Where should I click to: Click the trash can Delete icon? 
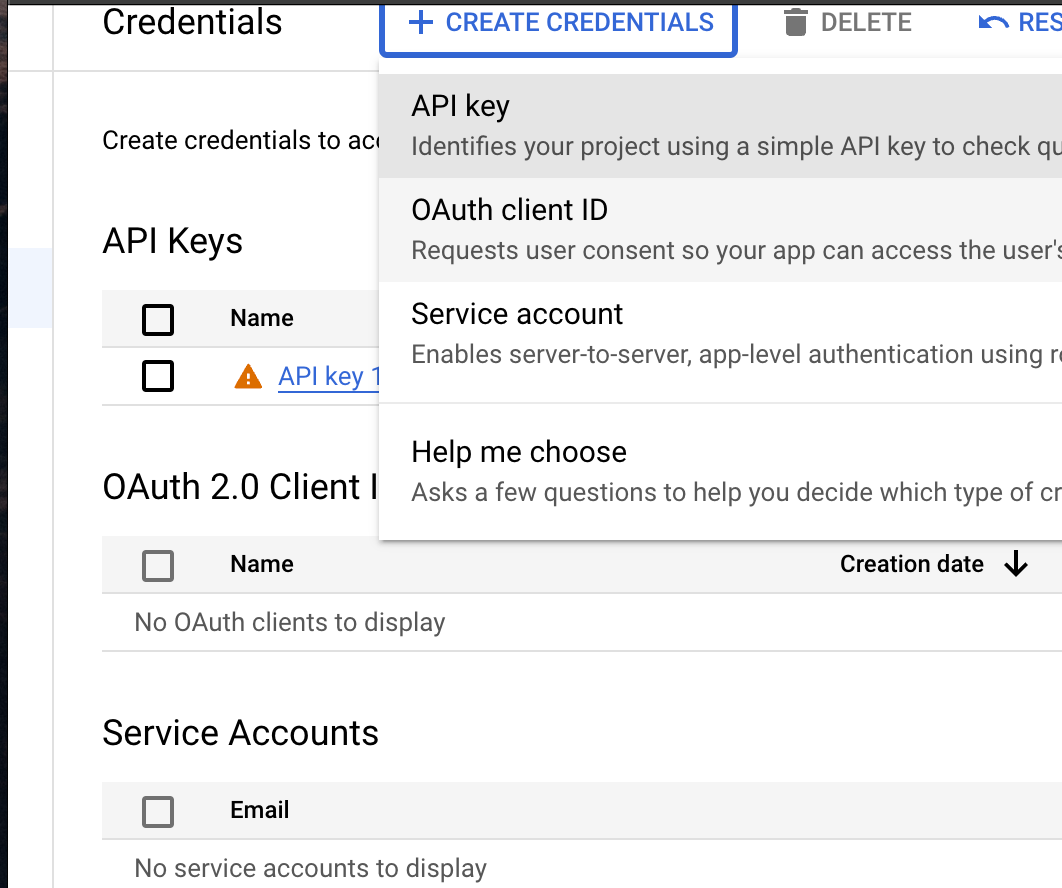point(795,22)
